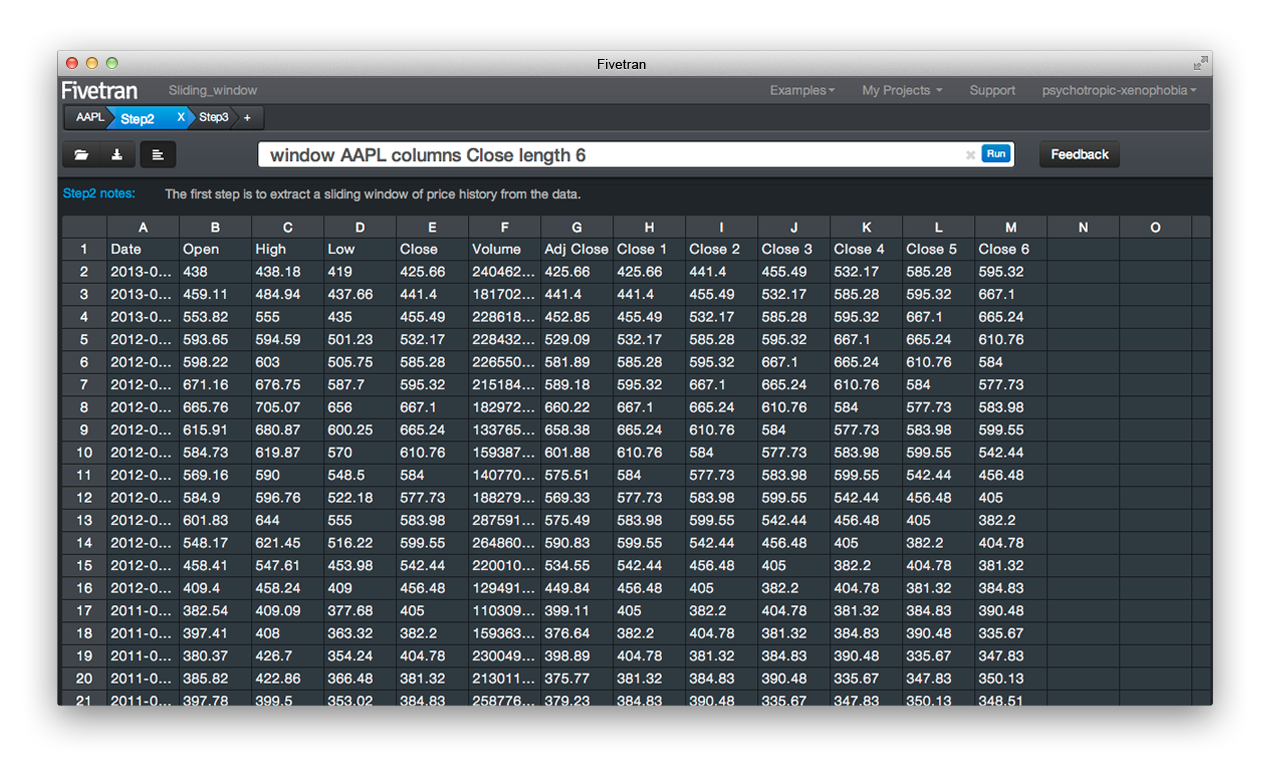Image resolution: width=1271 pixels, height=784 pixels.
Task: Select the Step2 tab
Action: (138, 118)
